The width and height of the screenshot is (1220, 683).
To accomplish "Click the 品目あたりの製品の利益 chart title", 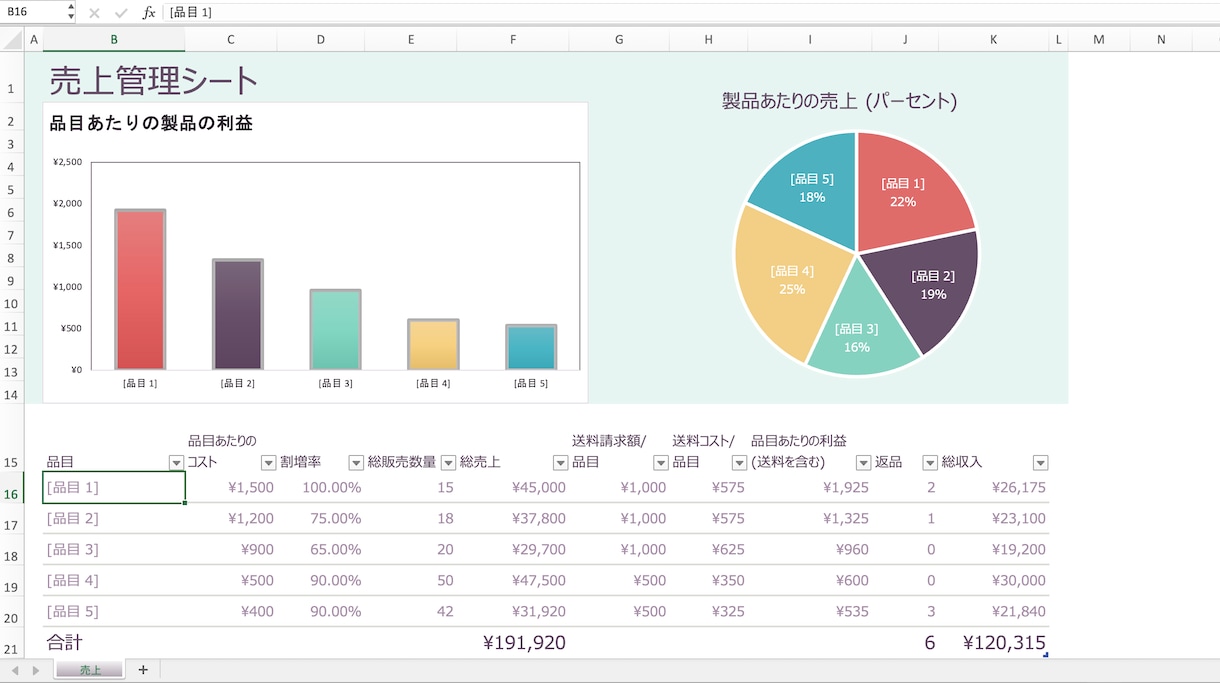I will 151,123.
